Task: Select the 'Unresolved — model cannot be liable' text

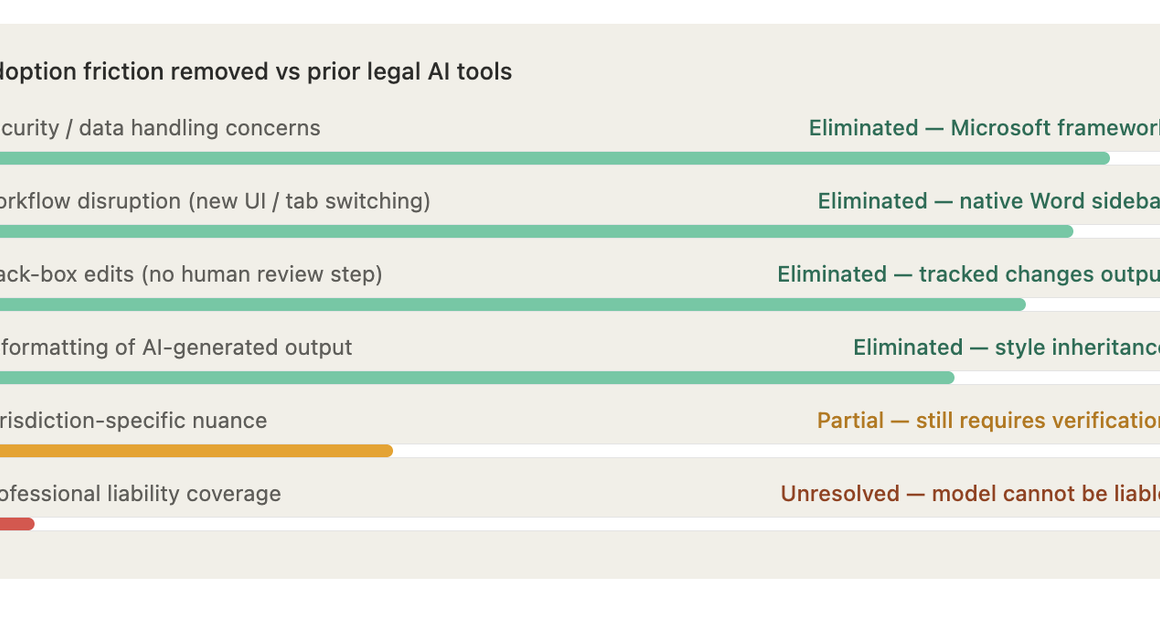Action: 970,493
